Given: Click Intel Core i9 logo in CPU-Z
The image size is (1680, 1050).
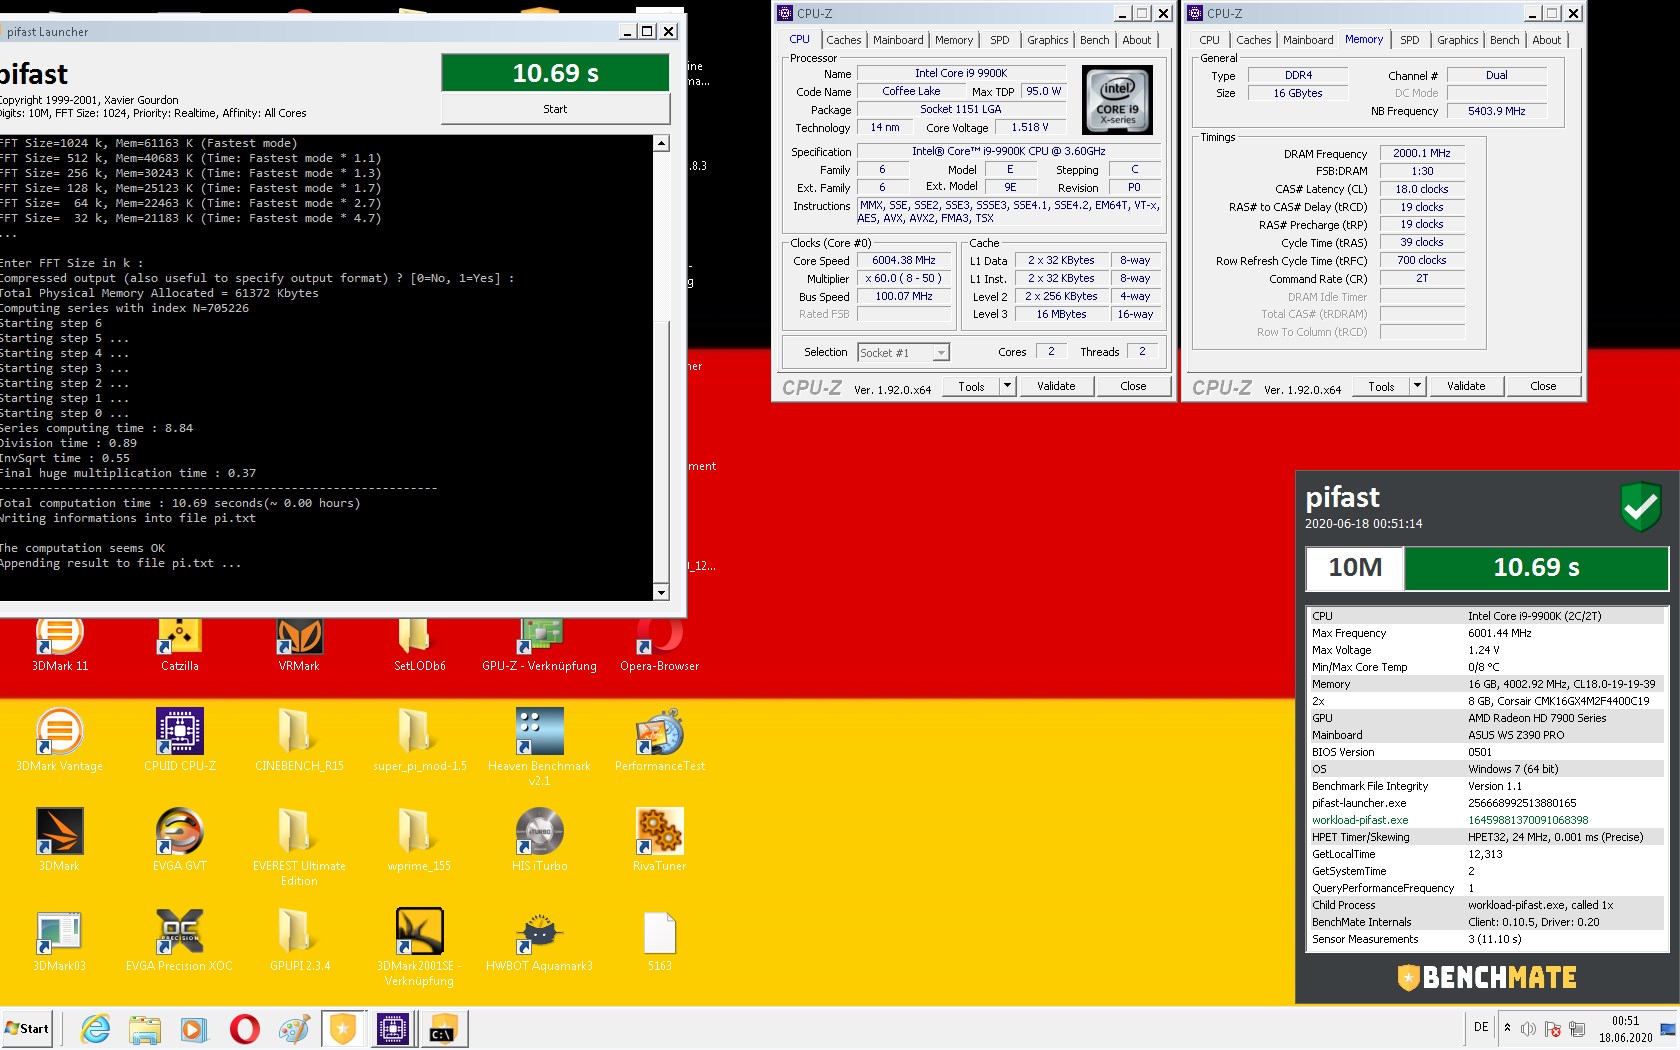Looking at the screenshot, I should coord(1118,100).
